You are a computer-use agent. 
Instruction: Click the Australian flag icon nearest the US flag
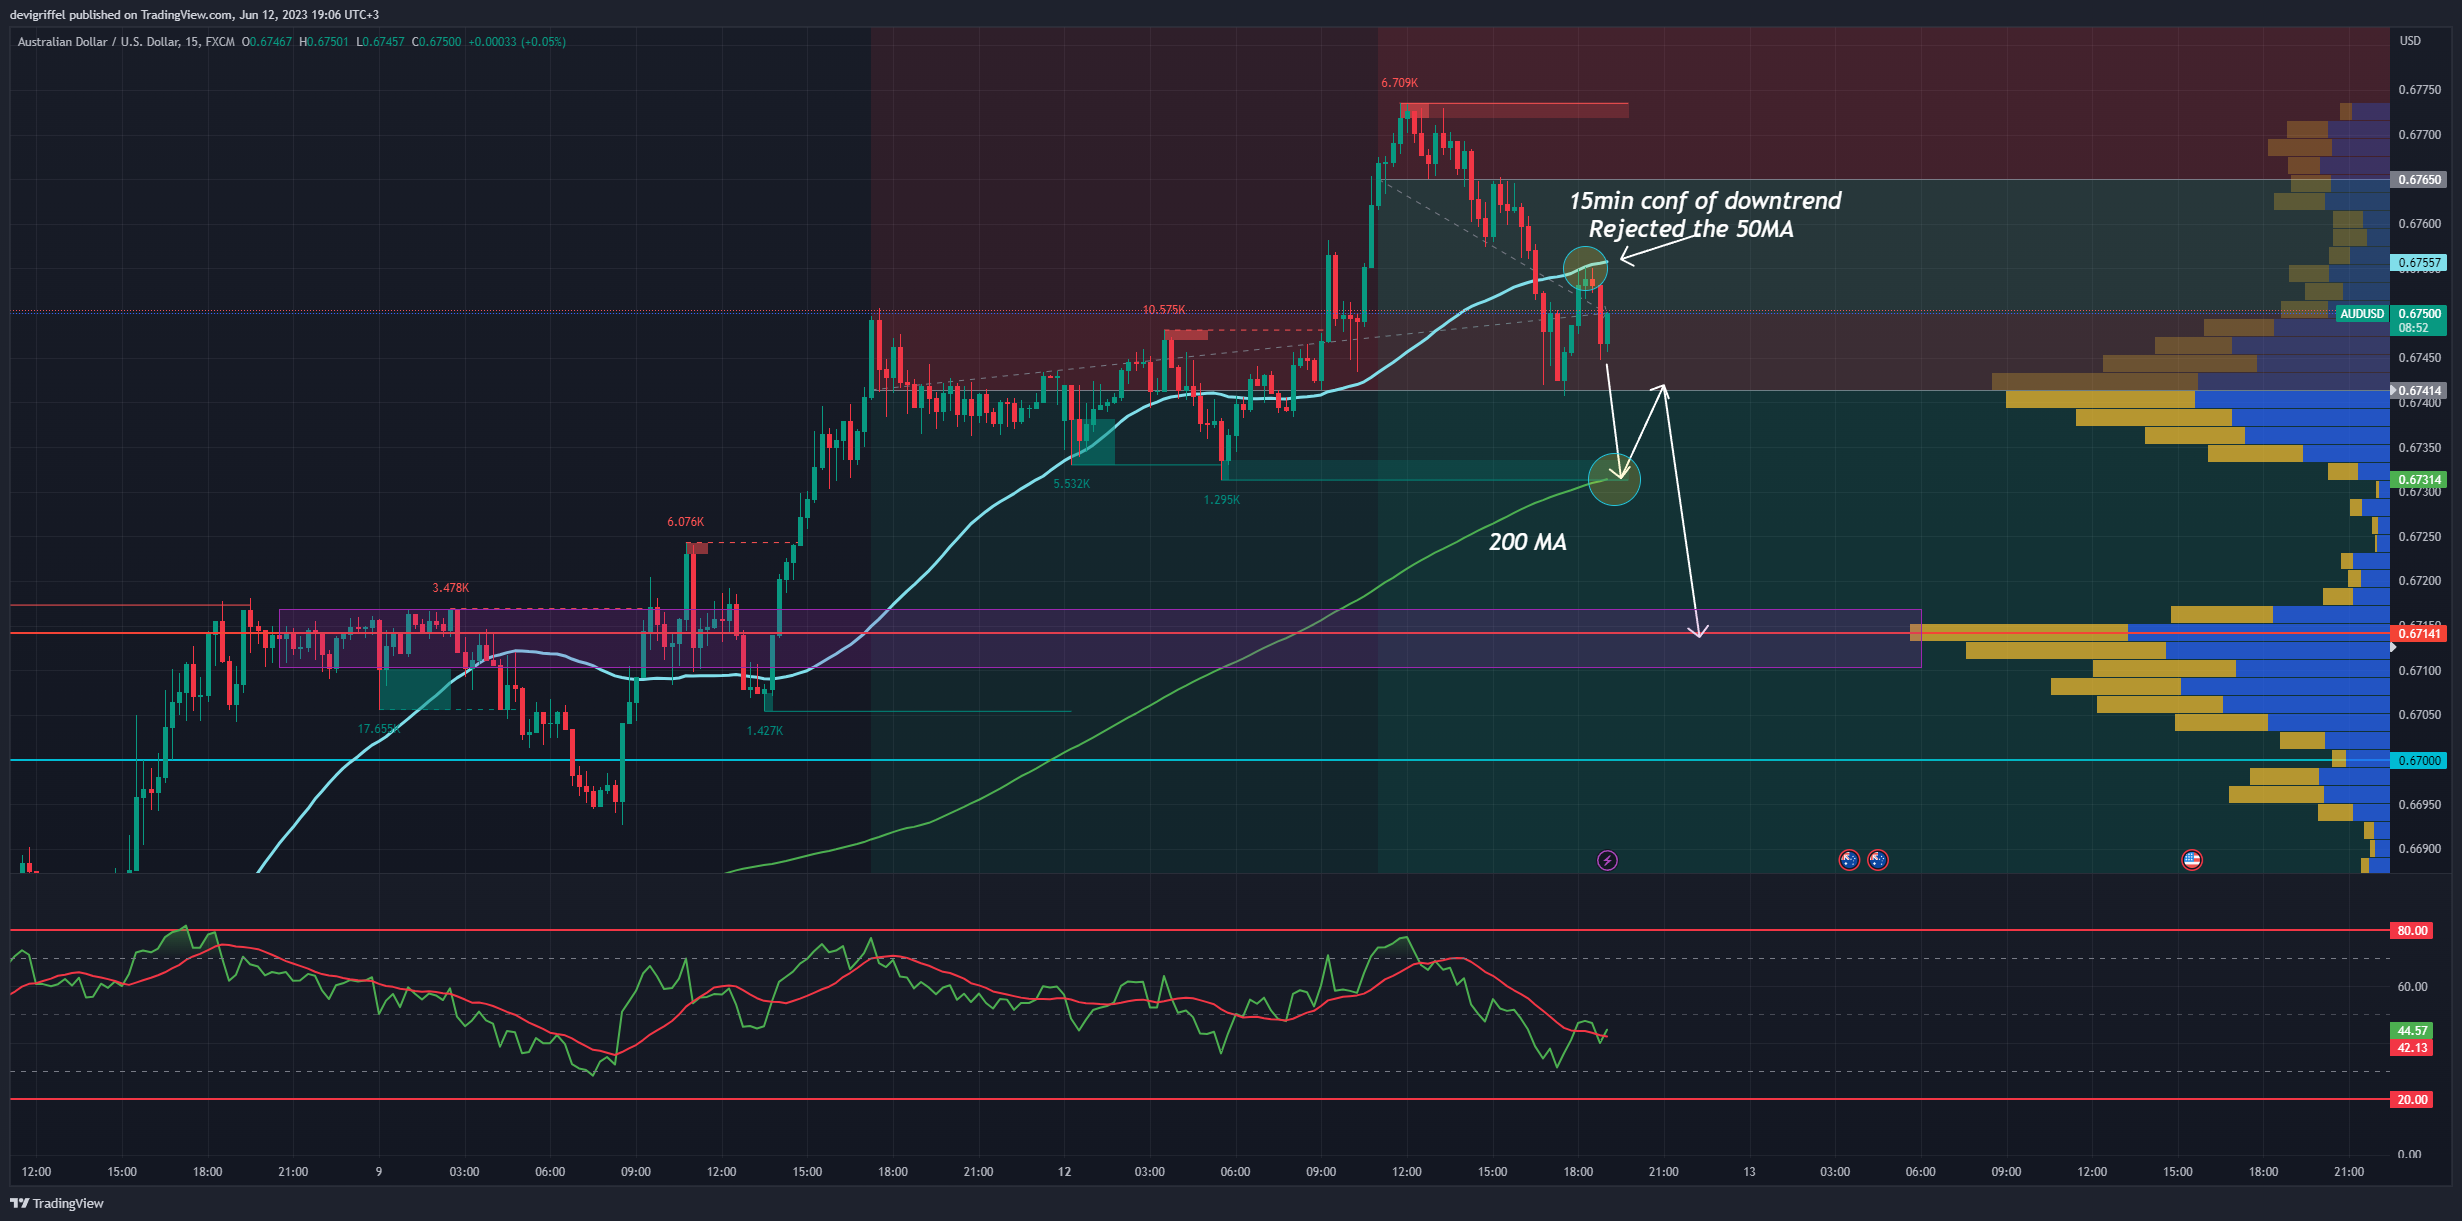coord(1878,860)
